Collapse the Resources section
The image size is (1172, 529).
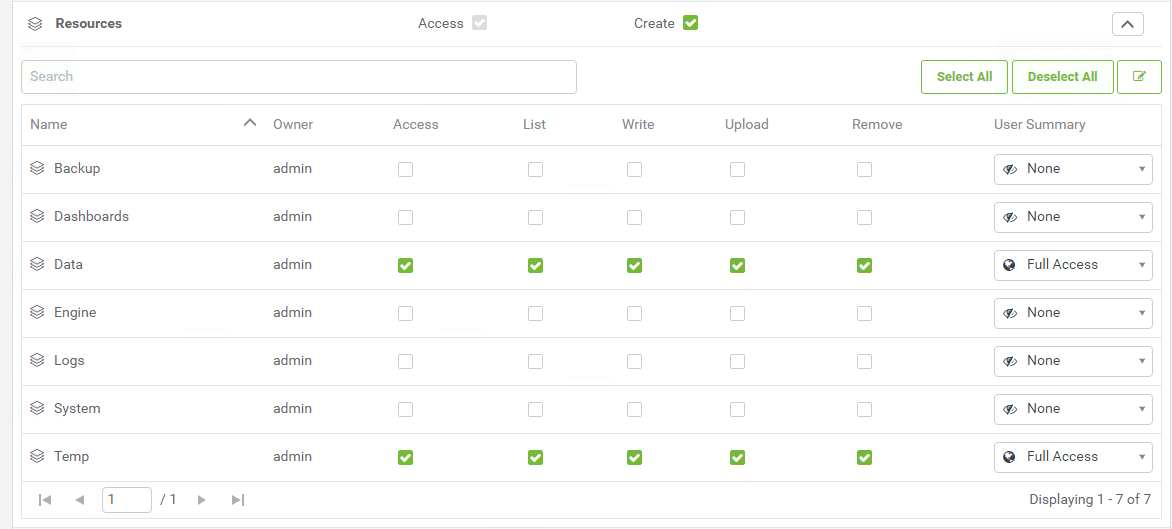pyautogui.click(x=1127, y=24)
